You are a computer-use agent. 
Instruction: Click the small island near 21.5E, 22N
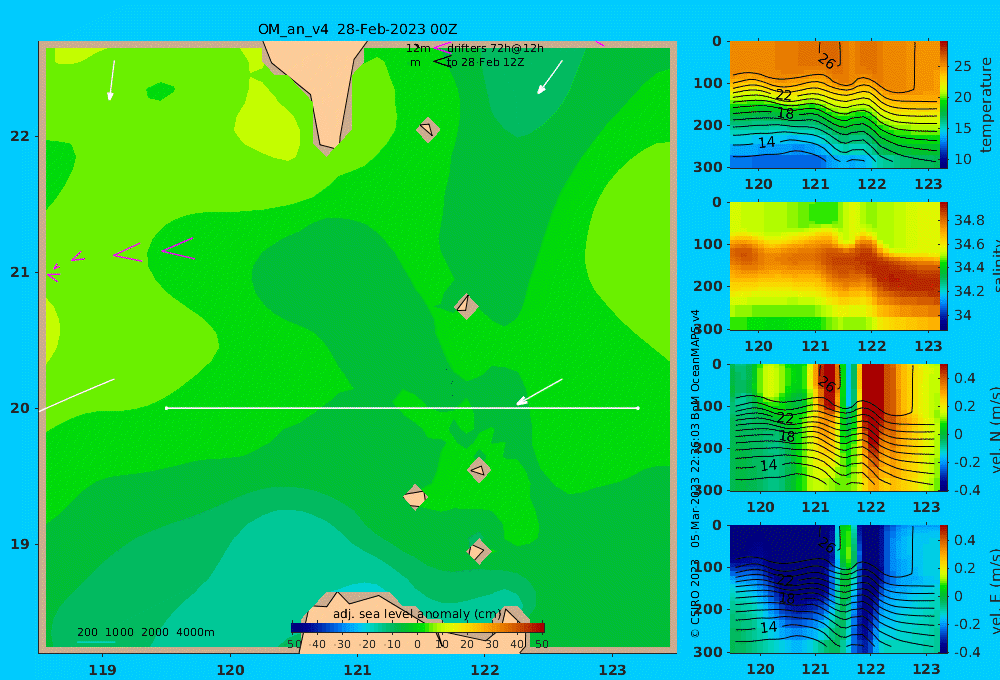[427, 129]
